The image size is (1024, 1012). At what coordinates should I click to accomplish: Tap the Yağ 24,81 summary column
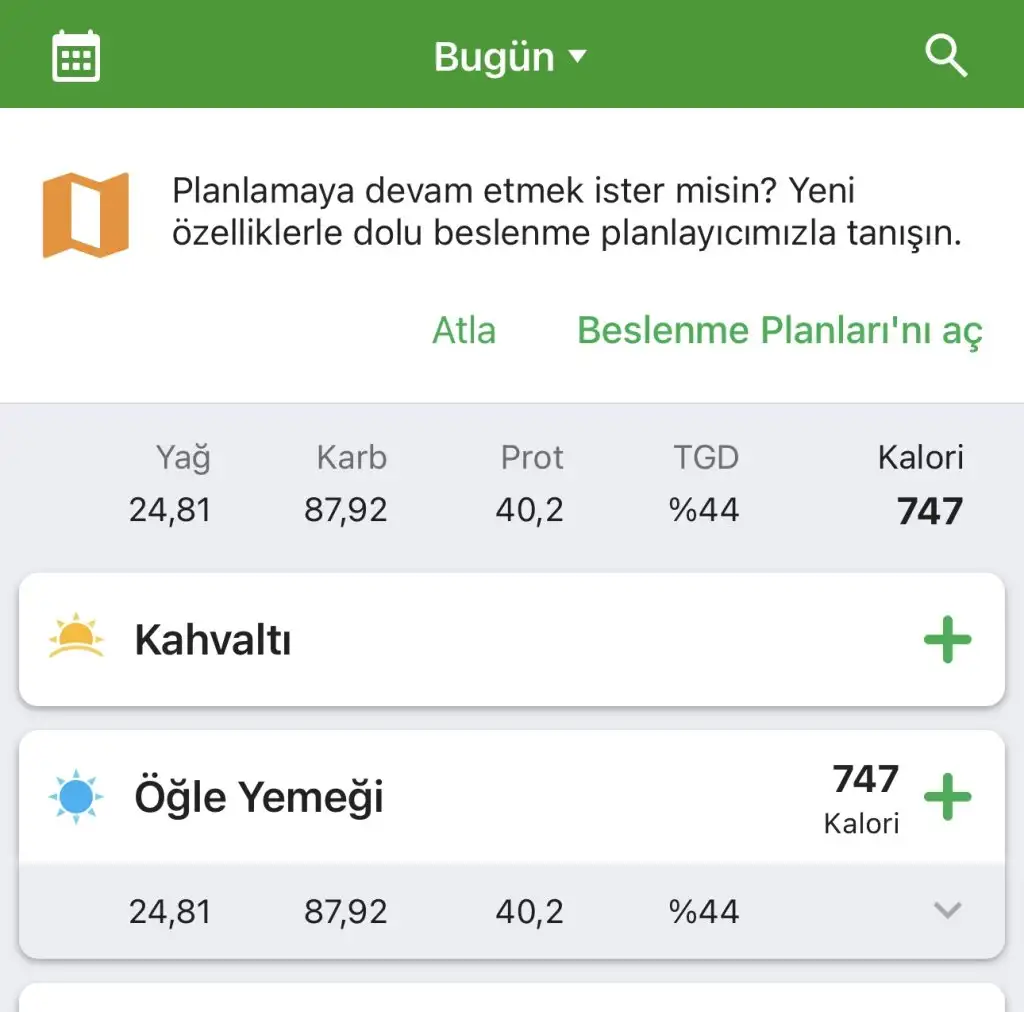tap(170, 484)
